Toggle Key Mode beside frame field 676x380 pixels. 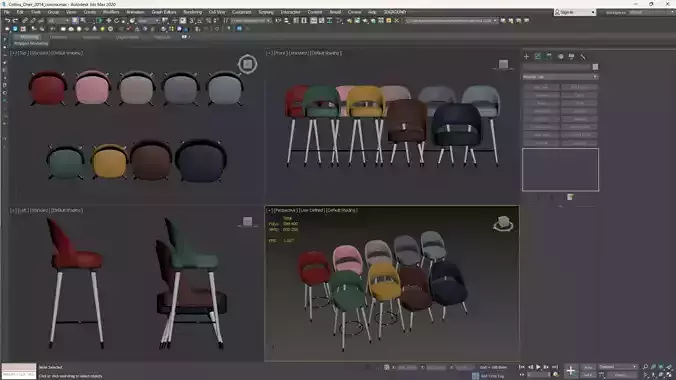pos(522,374)
